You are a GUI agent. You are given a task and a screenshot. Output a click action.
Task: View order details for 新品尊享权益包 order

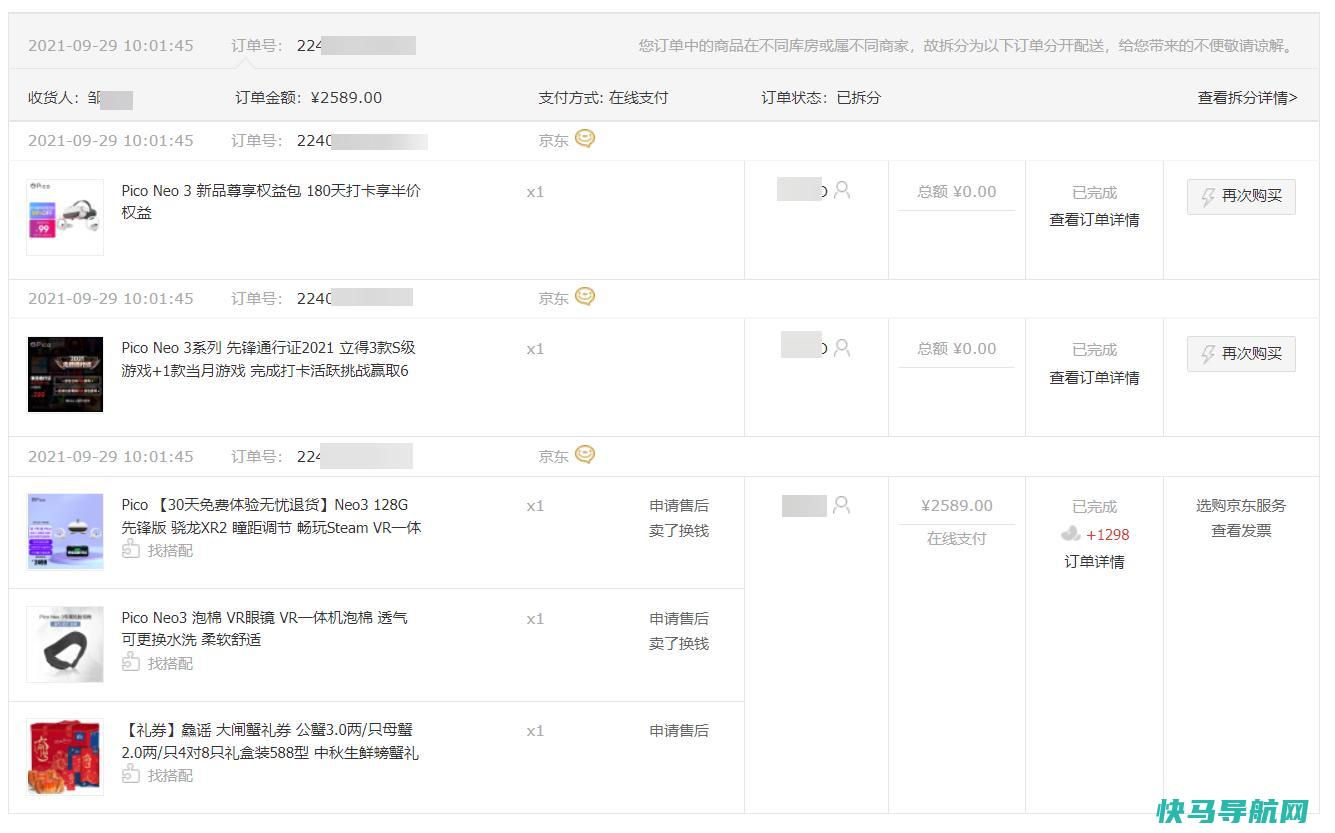pos(1094,220)
